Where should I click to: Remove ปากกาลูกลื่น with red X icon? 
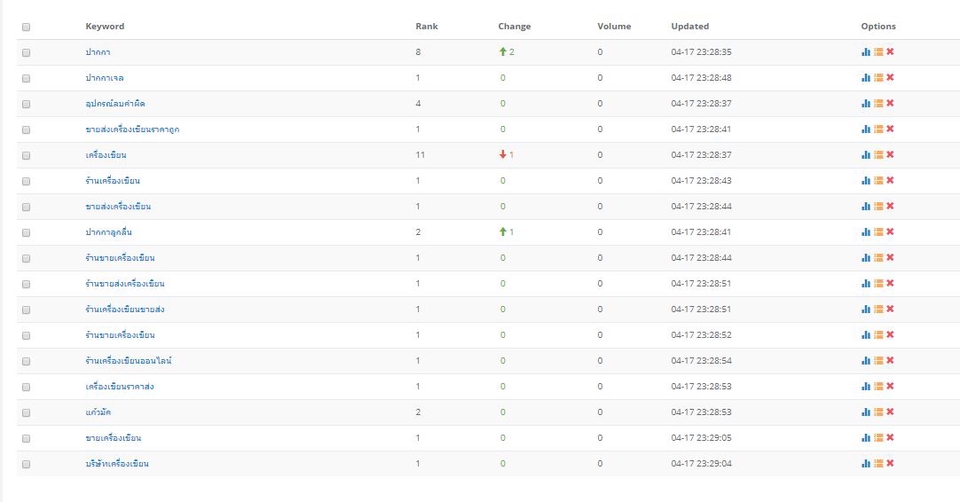click(x=890, y=232)
